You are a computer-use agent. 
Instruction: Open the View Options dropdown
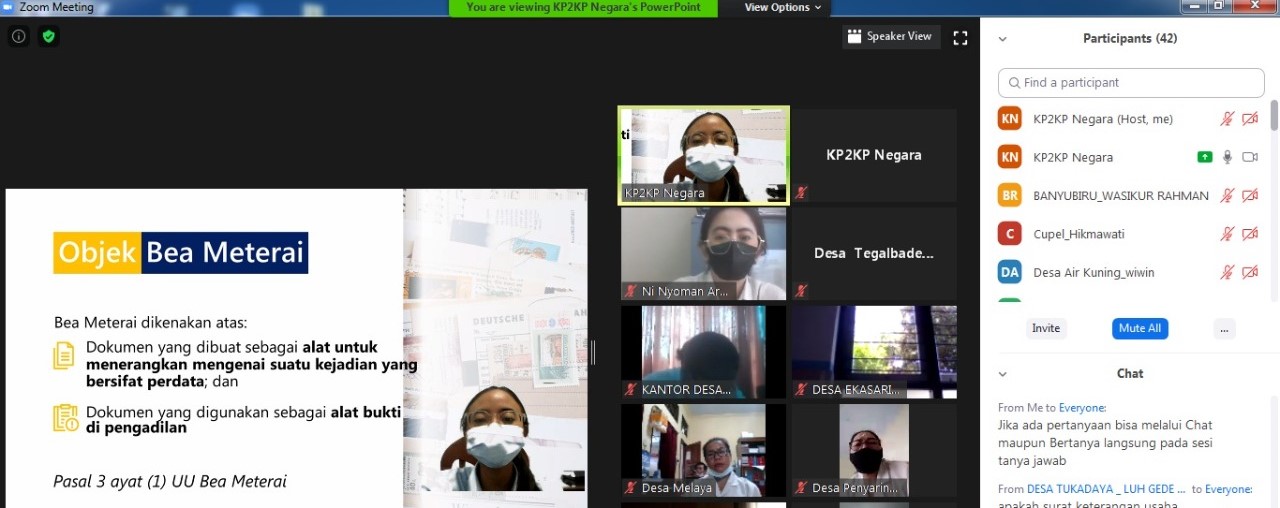[783, 8]
